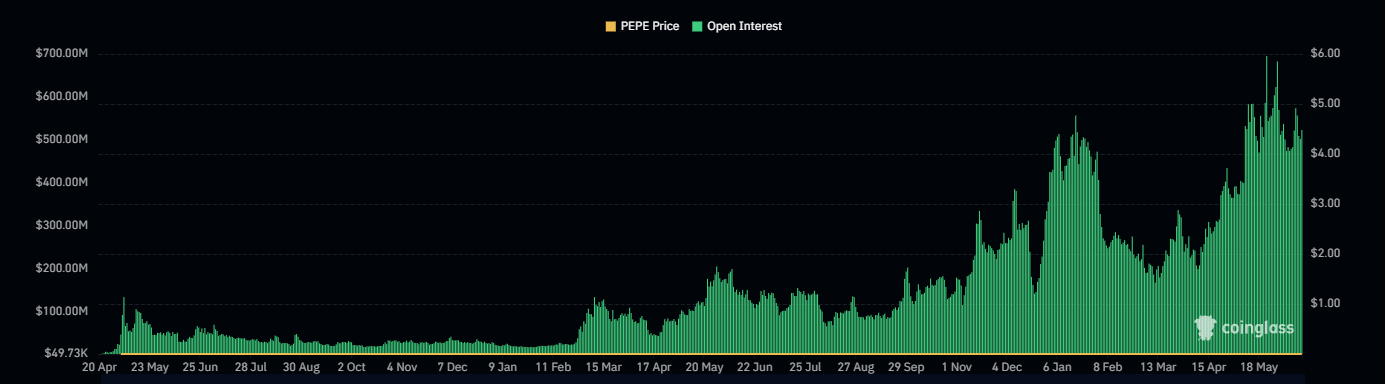Click the 7 Dec date label
This screenshot has height=384, width=1385.
[x=451, y=368]
